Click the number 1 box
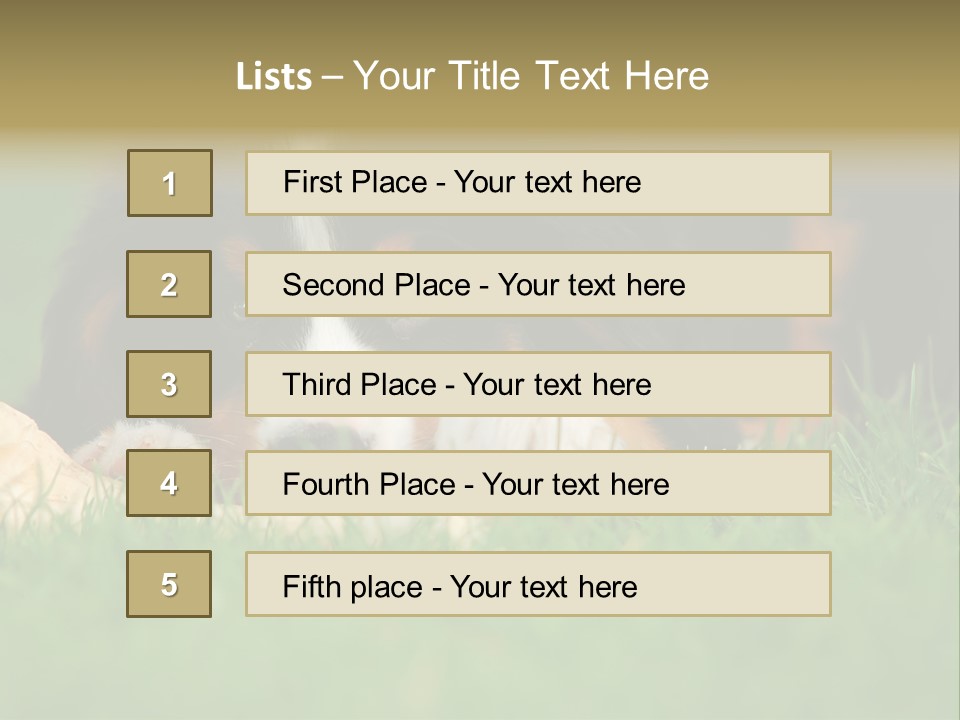 point(170,183)
